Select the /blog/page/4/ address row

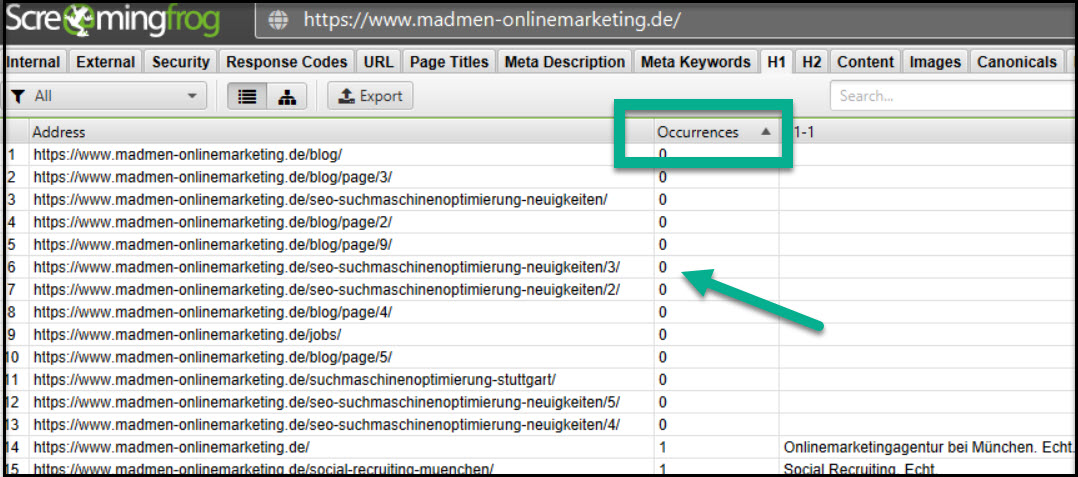[212, 312]
